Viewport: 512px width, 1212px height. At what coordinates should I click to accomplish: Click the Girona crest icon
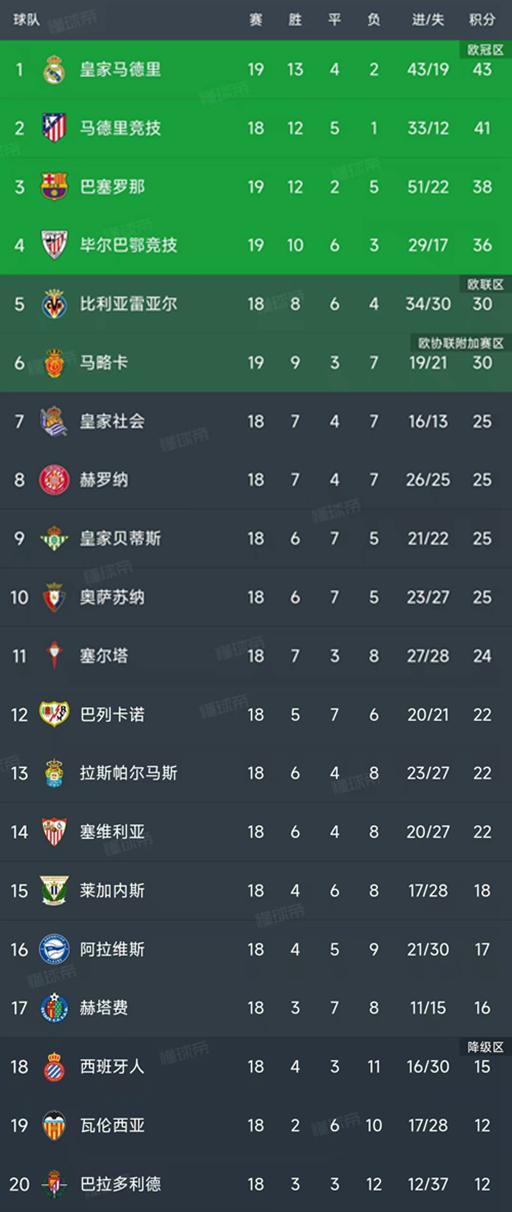coord(53,480)
